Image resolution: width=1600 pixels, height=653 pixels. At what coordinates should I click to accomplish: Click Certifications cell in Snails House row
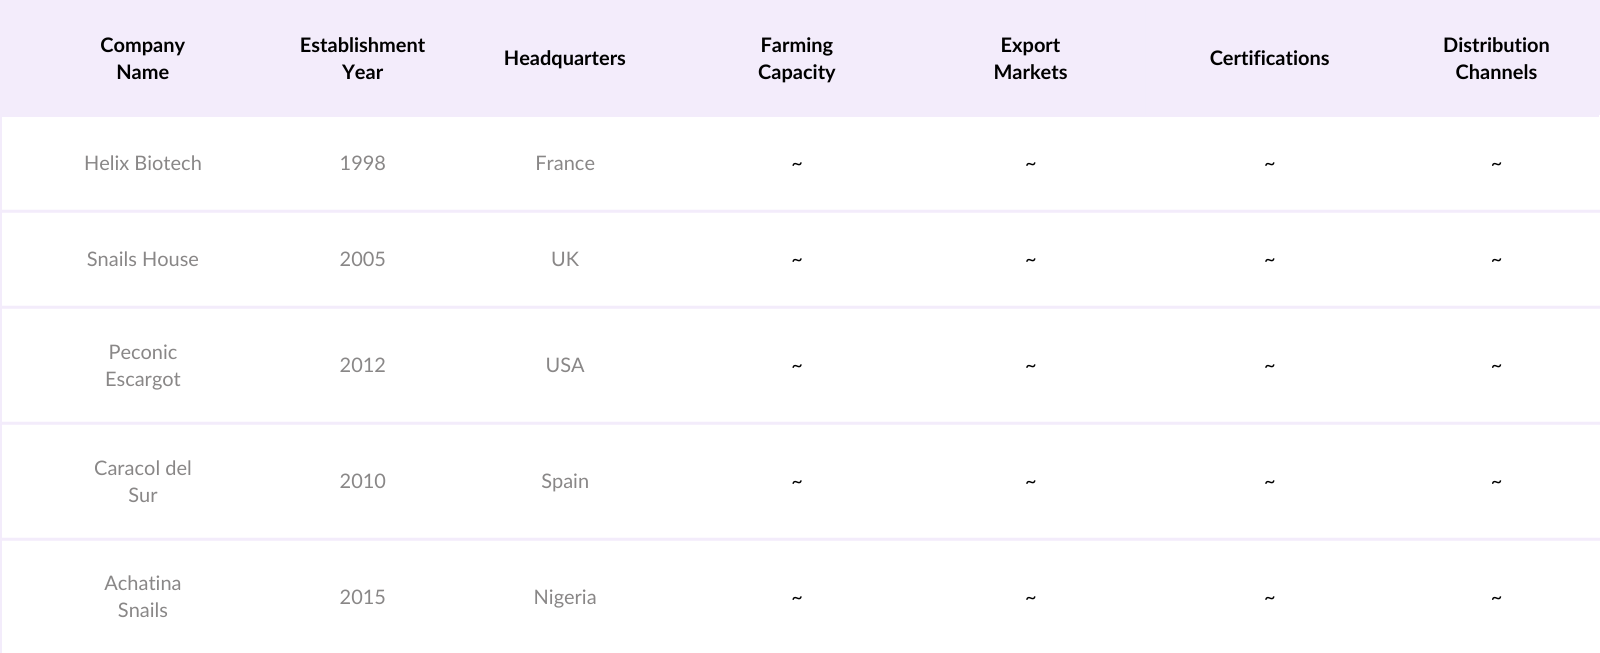click(x=1269, y=259)
